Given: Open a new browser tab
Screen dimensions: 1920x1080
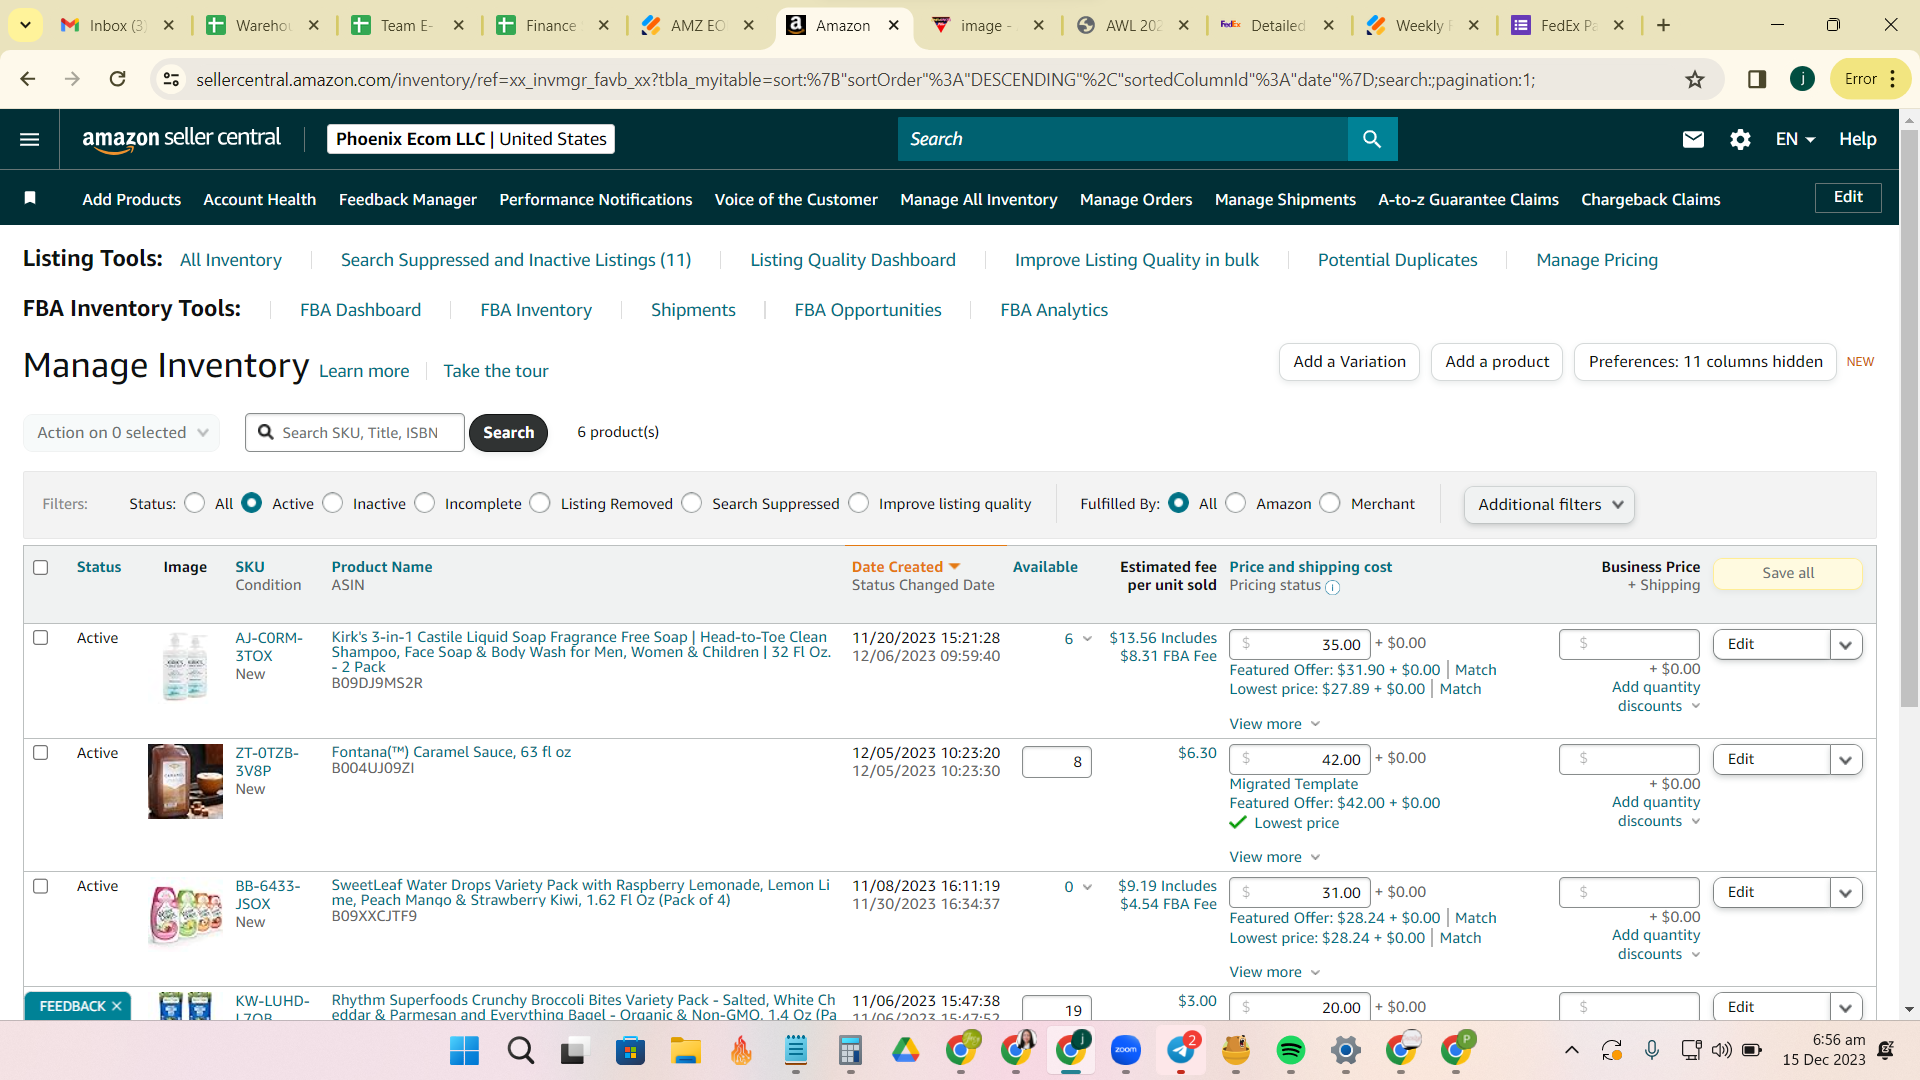Looking at the screenshot, I should 1663,25.
